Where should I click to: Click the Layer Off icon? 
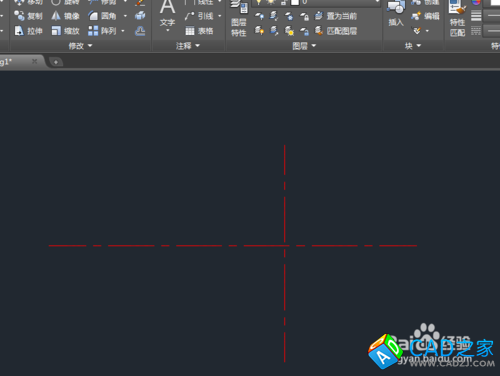tap(259, 16)
